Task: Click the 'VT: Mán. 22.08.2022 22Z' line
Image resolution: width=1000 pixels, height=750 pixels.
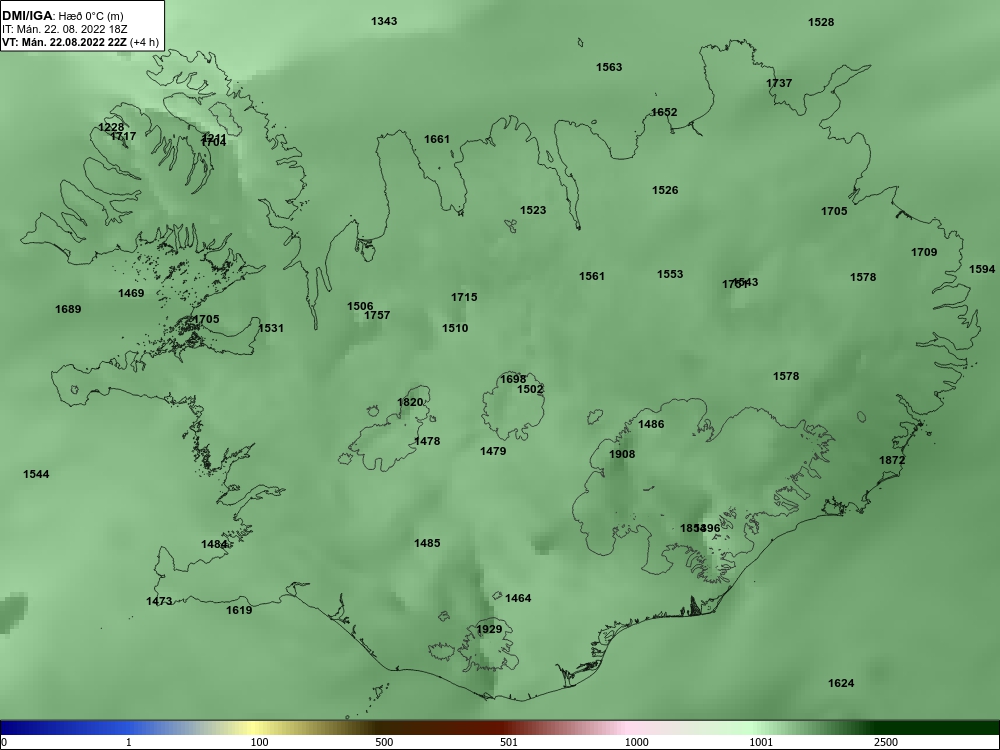Action: coord(64,42)
